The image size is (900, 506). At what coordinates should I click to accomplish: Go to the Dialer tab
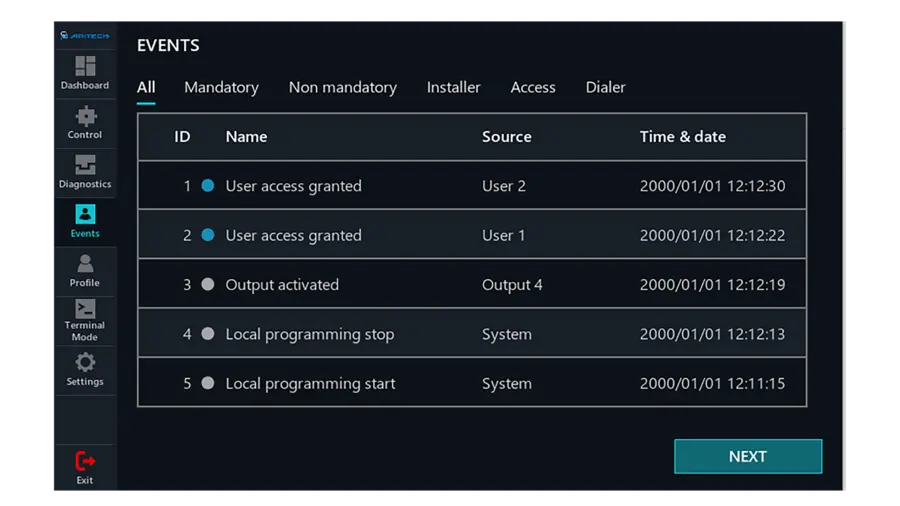tap(605, 87)
